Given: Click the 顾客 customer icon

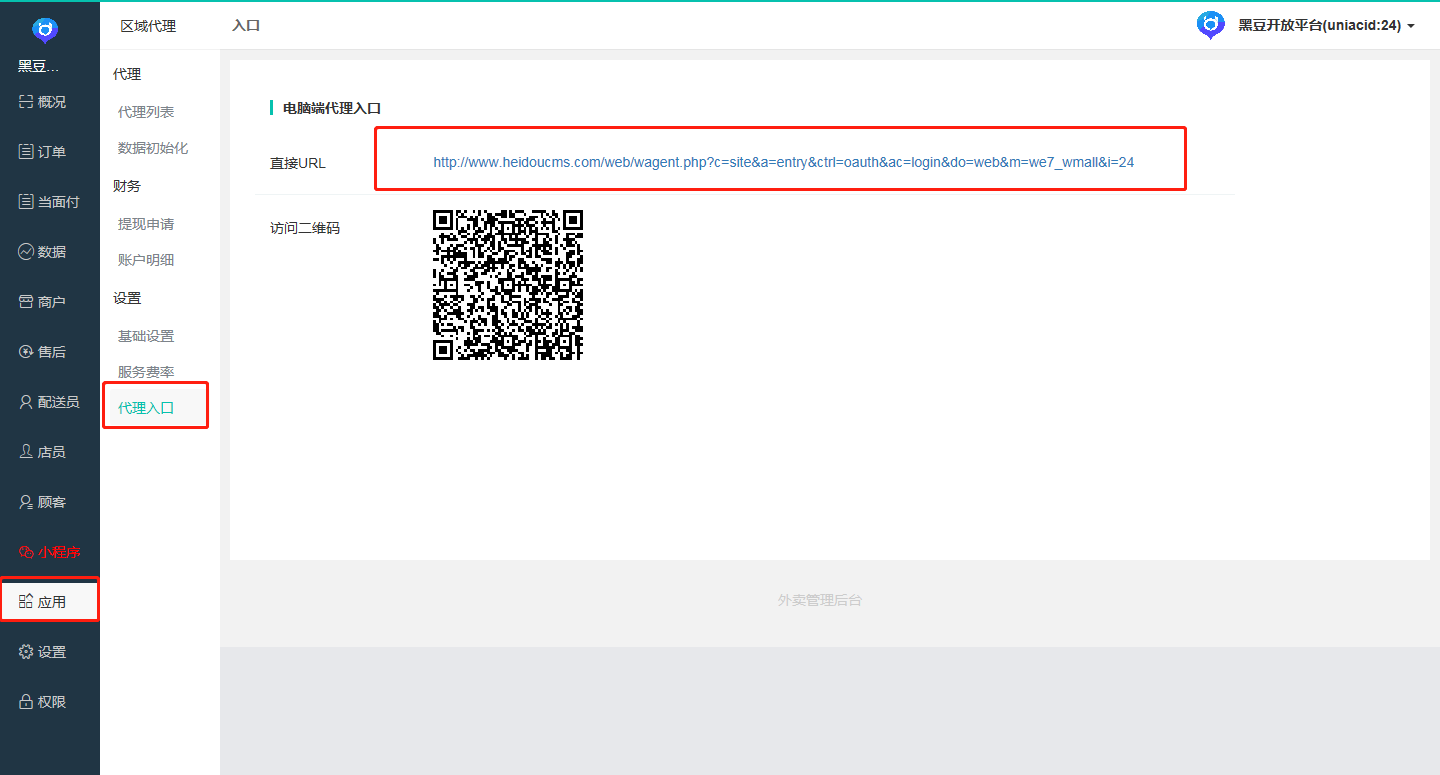Looking at the screenshot, I should [26, 502].
